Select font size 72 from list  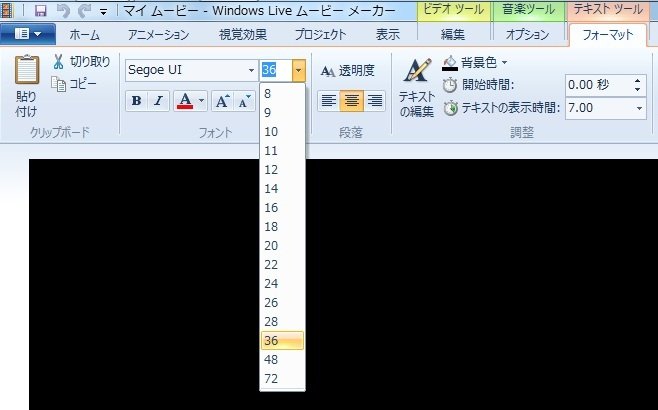coord(282,379)
